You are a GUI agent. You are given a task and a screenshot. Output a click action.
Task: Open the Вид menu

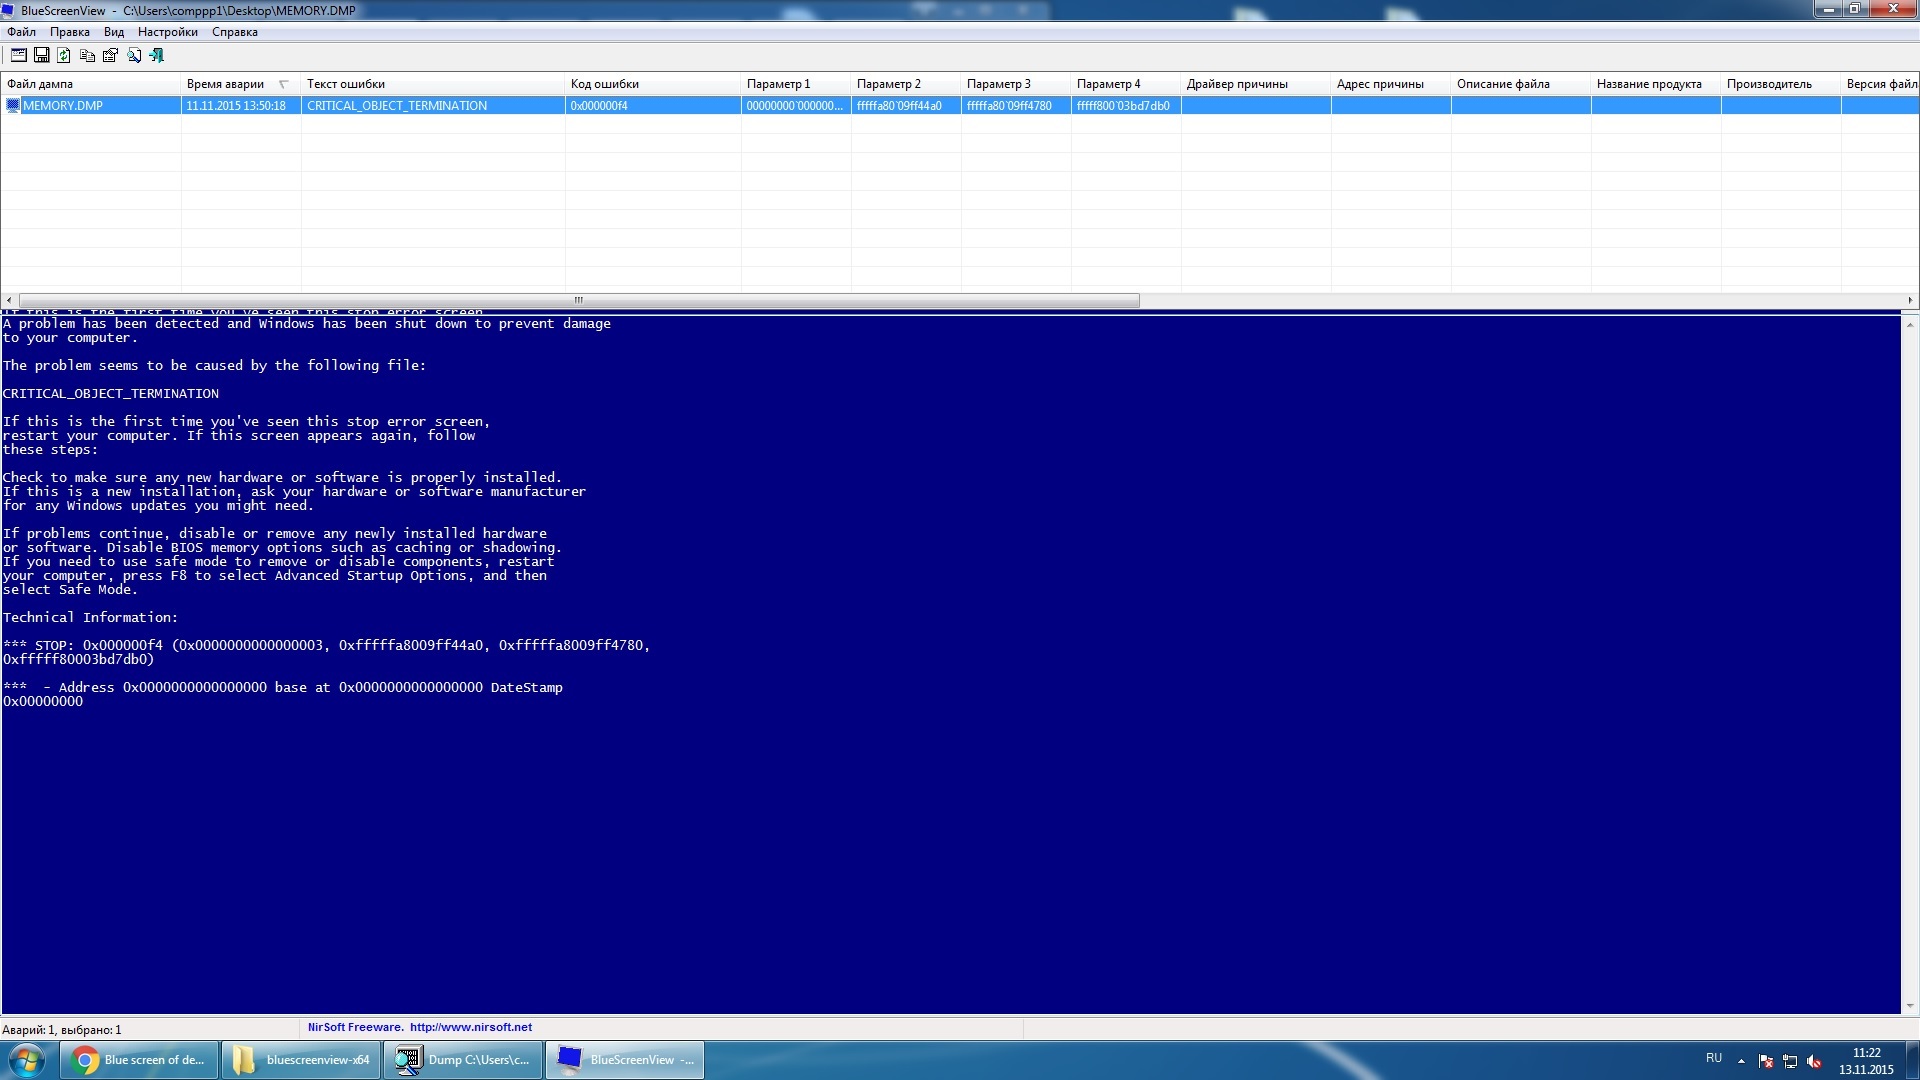pyautogui.click(x=114, y=32)
